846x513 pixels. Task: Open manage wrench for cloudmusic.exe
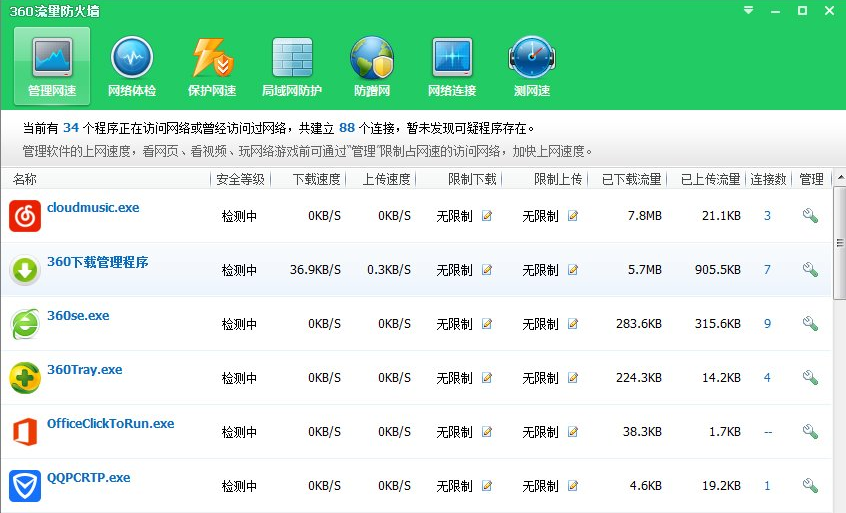[810, 216]
